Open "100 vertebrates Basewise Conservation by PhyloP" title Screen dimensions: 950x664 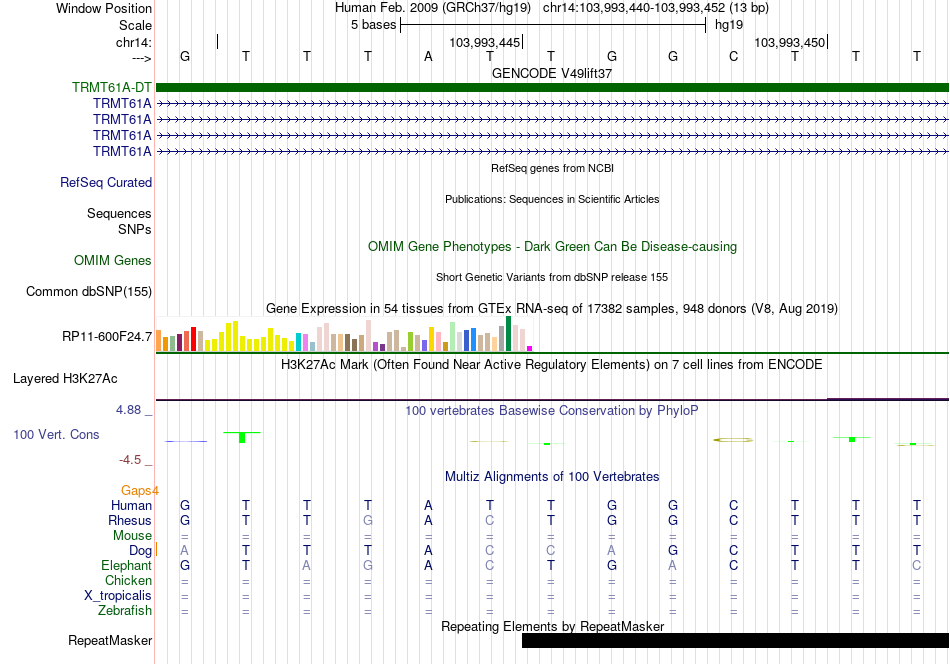tap(552, 411)
